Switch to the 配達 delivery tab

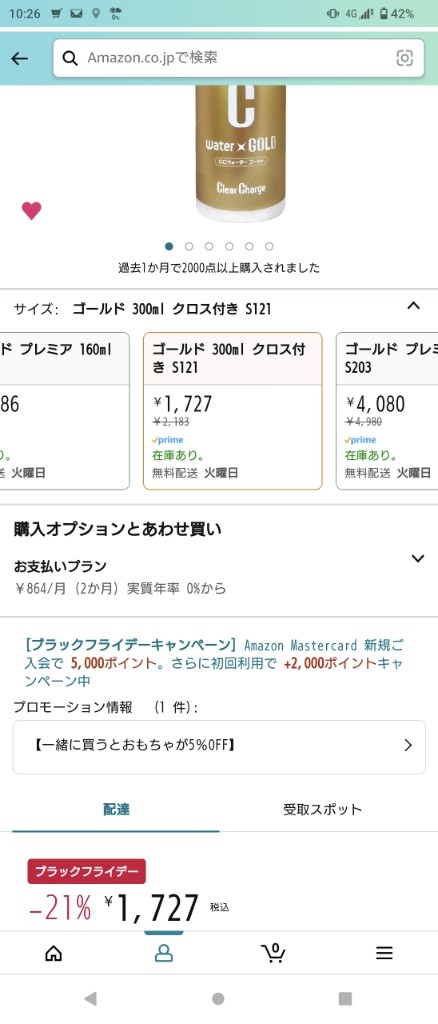point(116,810)
